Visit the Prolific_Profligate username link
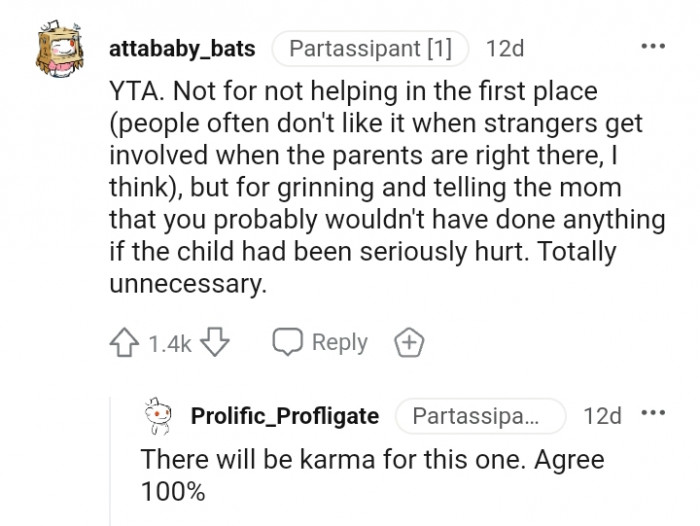 pos(285,416)
